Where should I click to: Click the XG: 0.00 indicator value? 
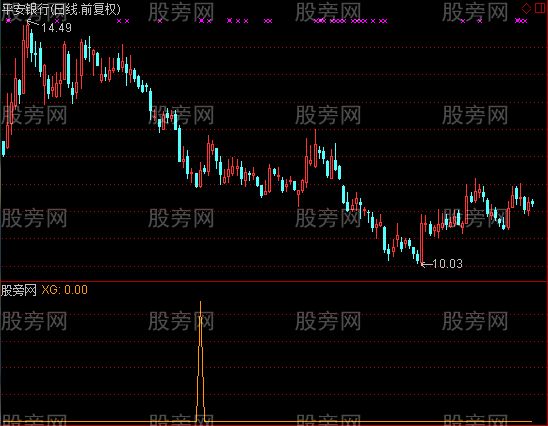click(65, 290)
